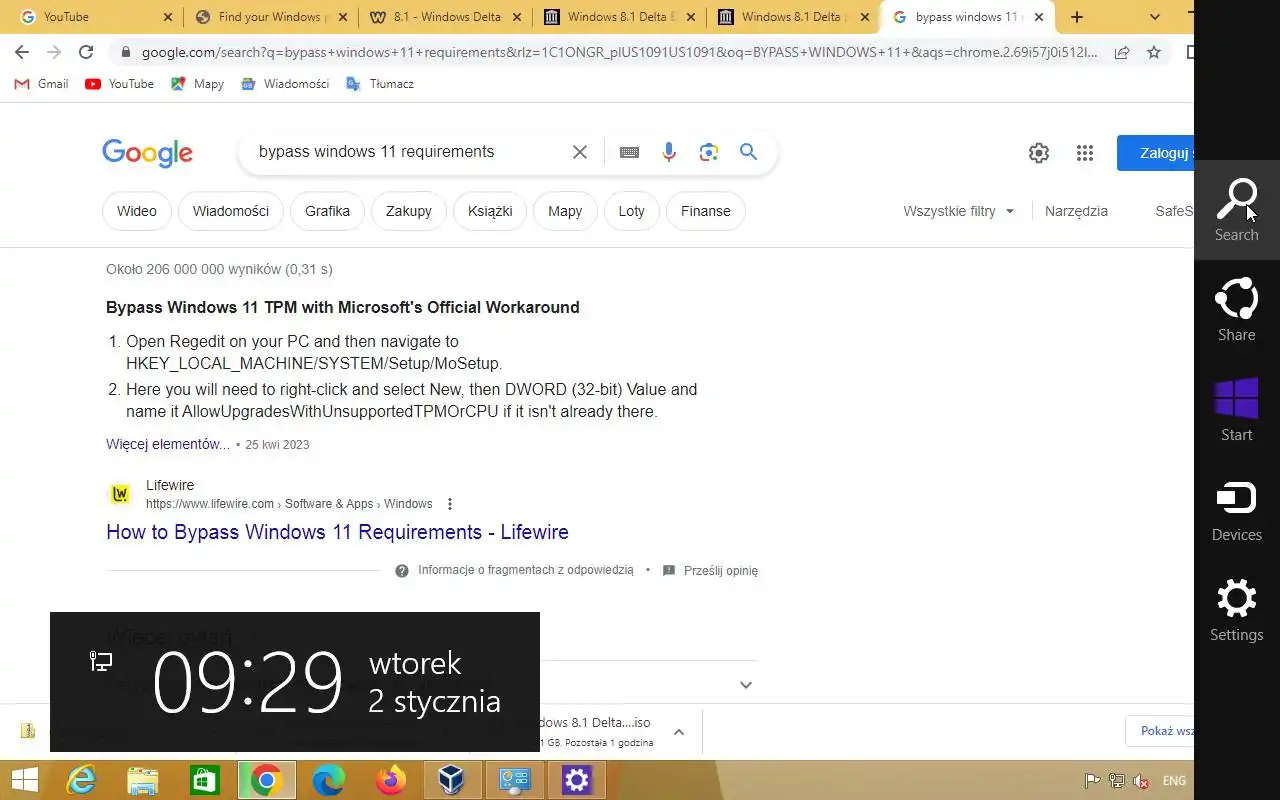Start a voice search with the microphone
Screen dimensions: 1280x800
point(669,152)
